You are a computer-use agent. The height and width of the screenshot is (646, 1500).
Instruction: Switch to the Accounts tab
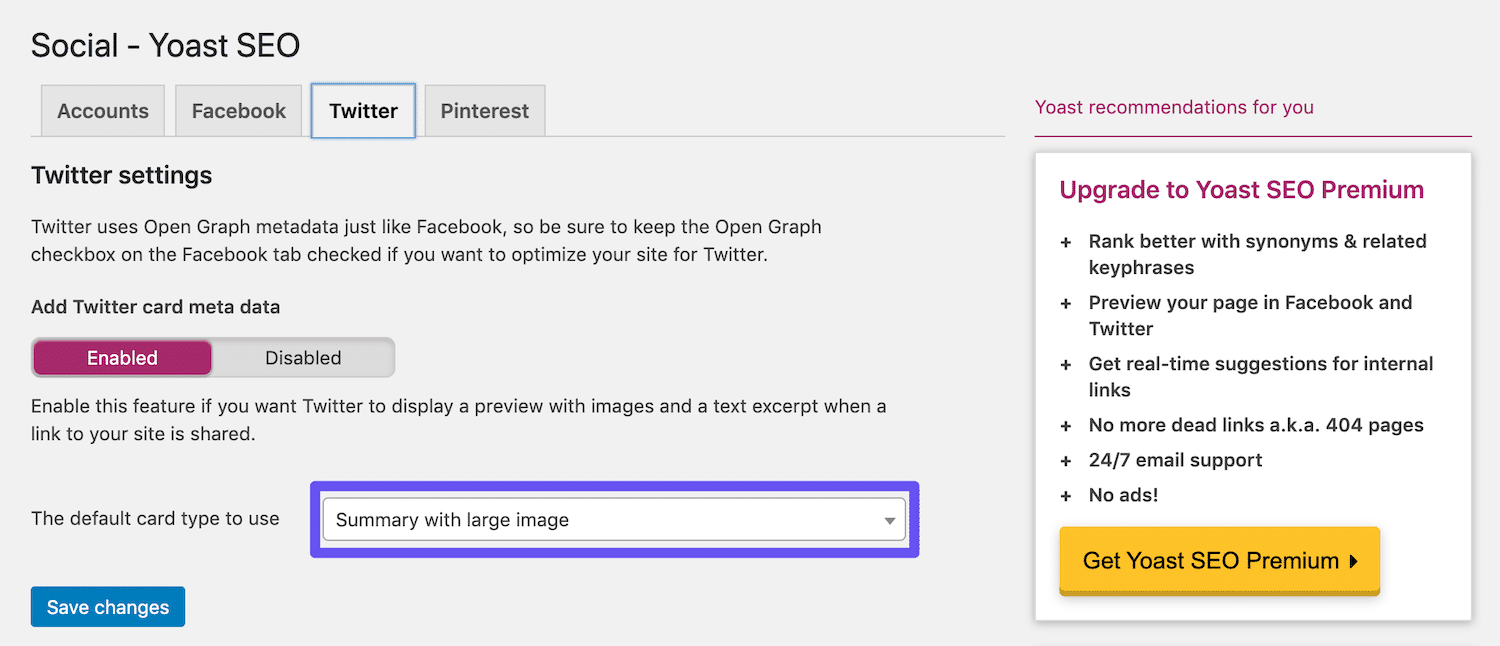click(x=101, y=110)
